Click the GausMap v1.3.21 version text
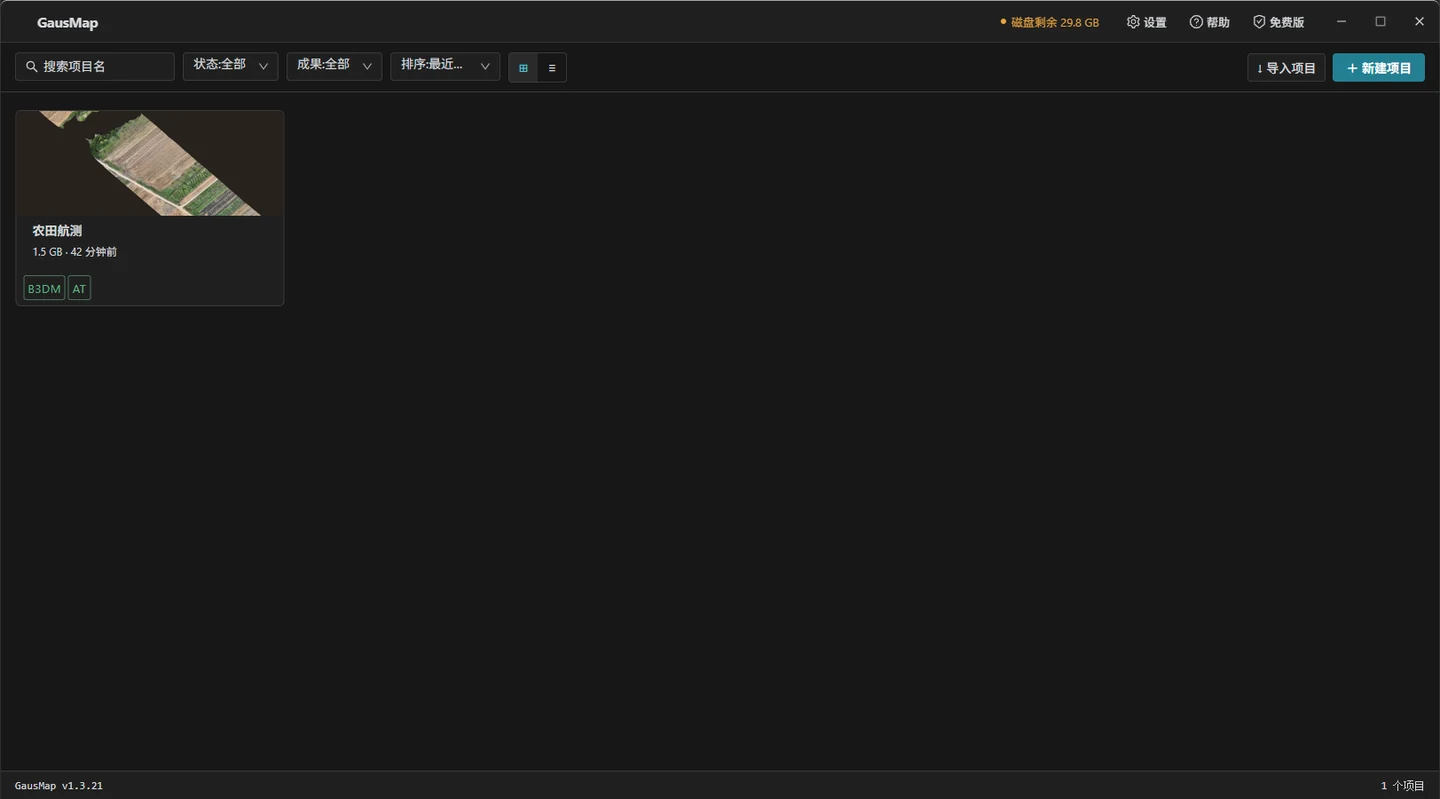The image size is (1440, 799). click(x=59, y=786)
